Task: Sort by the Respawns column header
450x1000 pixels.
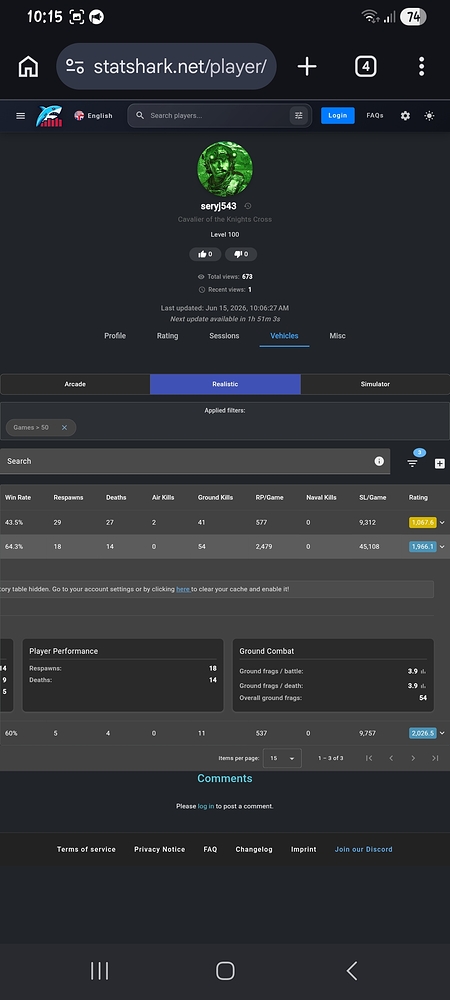Action: coord(68,497)
